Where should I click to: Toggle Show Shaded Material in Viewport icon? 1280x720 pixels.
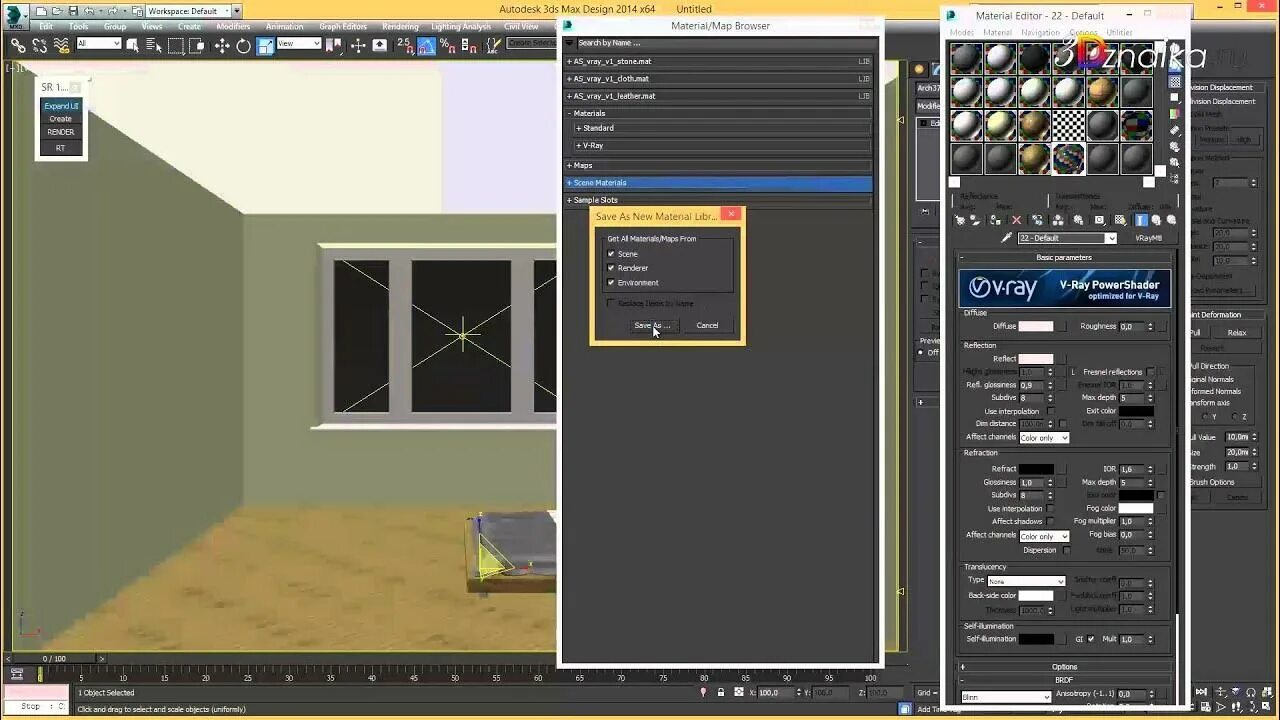point(1120,220)
